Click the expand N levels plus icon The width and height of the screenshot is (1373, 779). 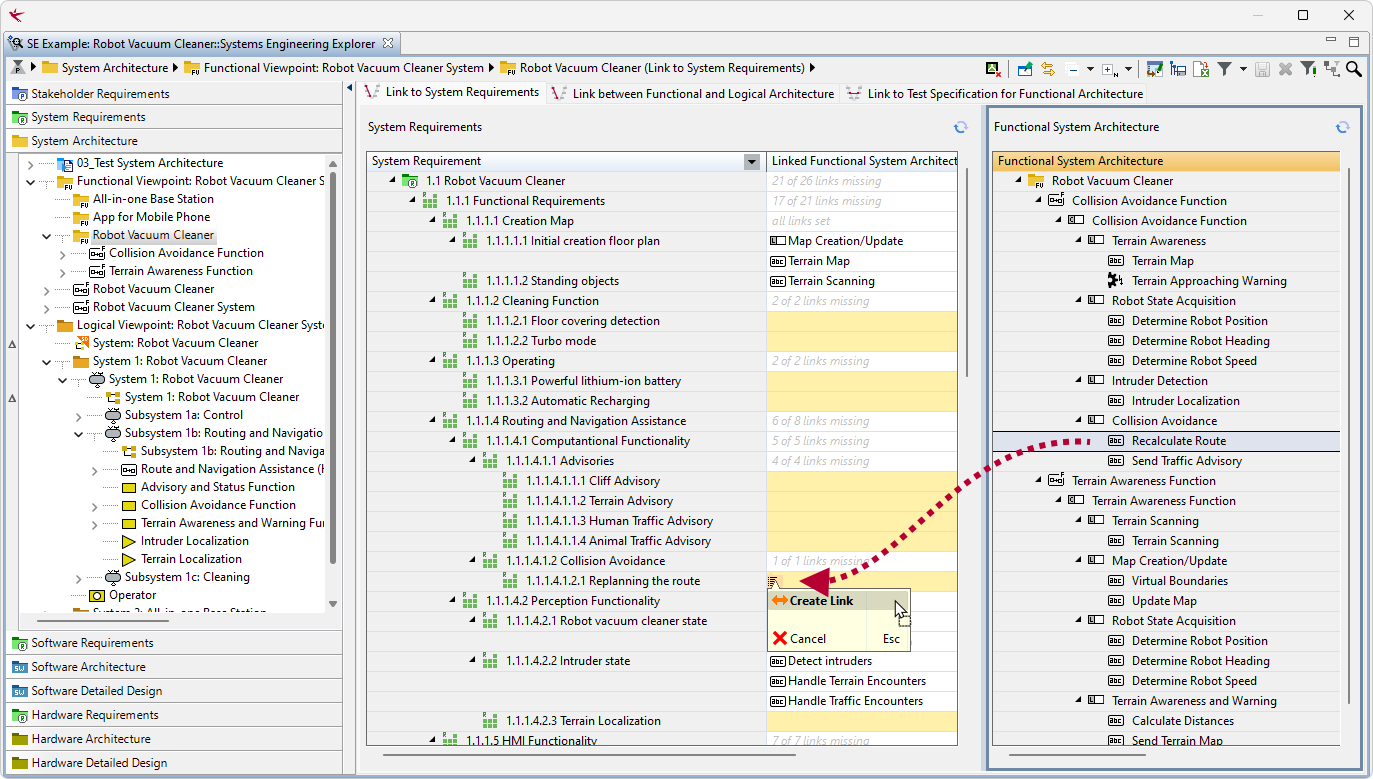pos(1110,69)
